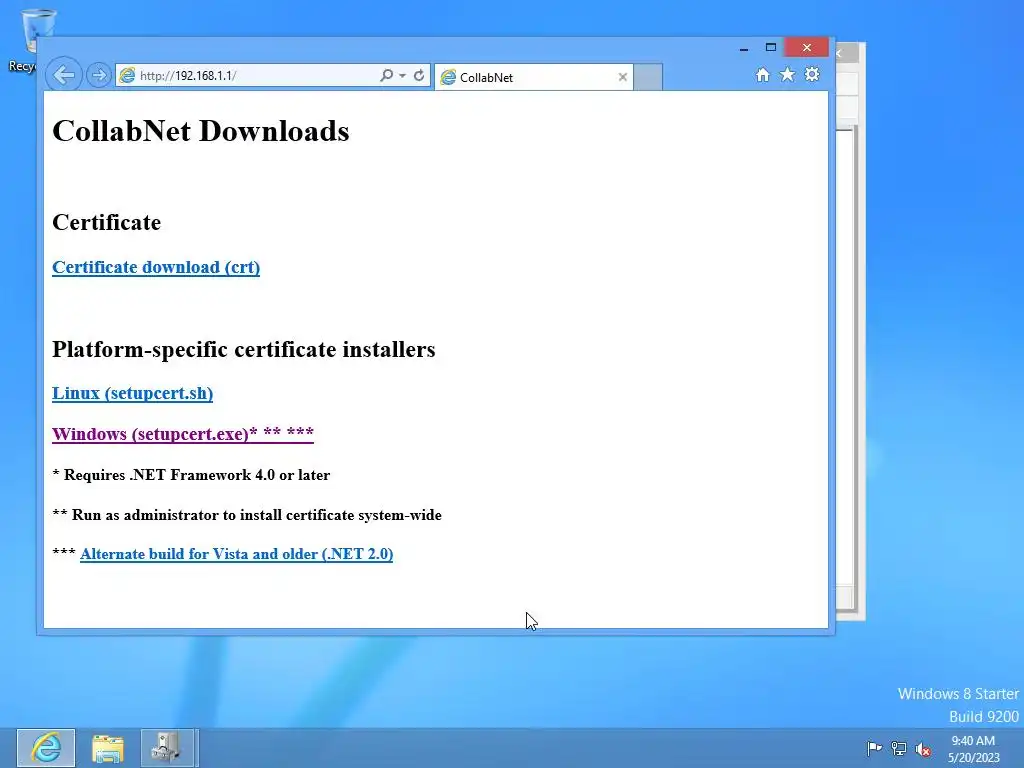Close the Internet Explorer window
Screen dimensions: 1024x768
(x=807, y=48)
